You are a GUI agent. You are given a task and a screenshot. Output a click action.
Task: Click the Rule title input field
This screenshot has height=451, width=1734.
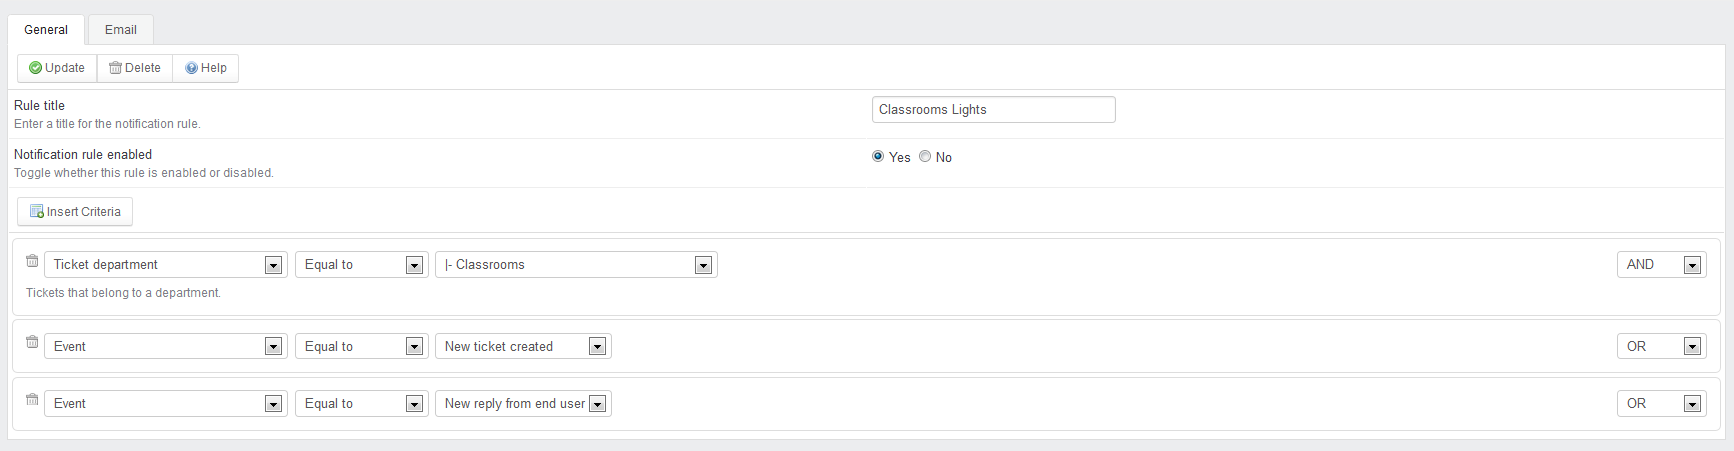pyautogui.click(x=994, y=110)
